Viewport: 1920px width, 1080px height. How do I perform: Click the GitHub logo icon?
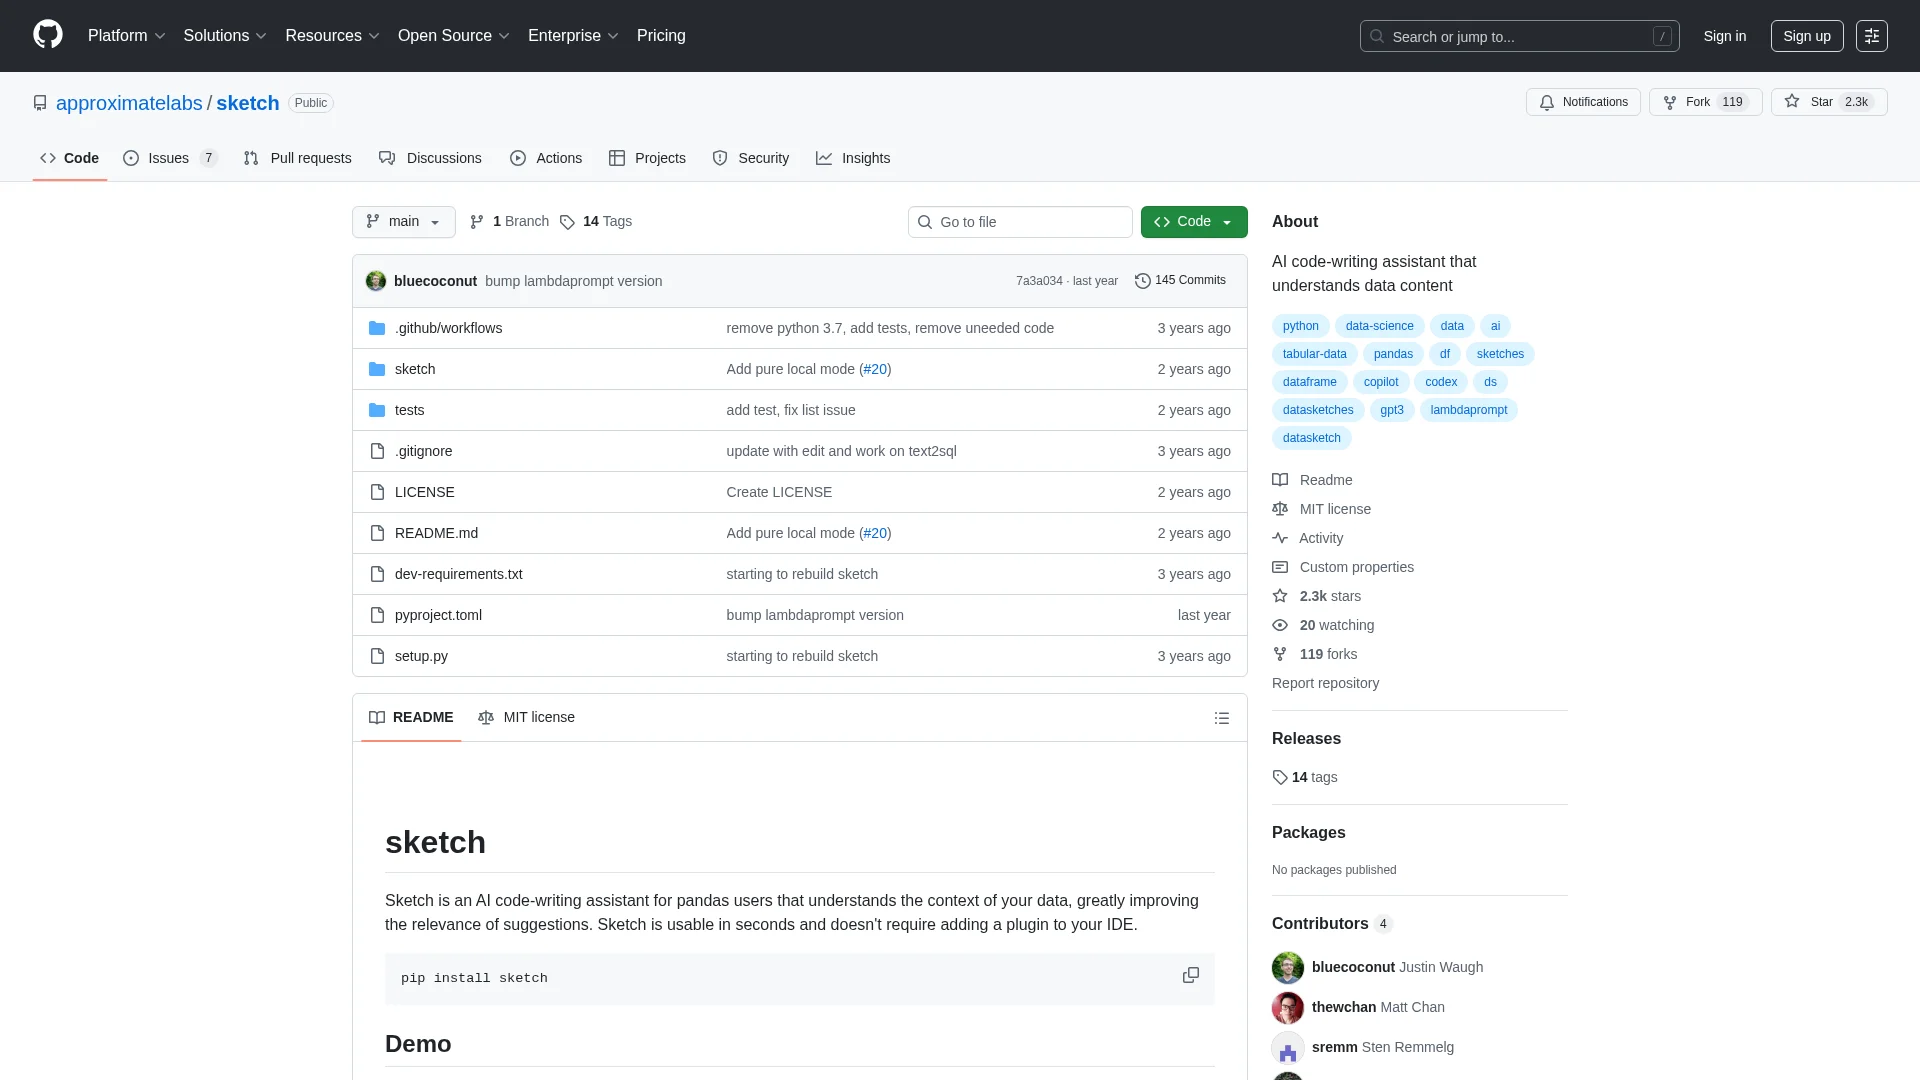coord(47,35)
